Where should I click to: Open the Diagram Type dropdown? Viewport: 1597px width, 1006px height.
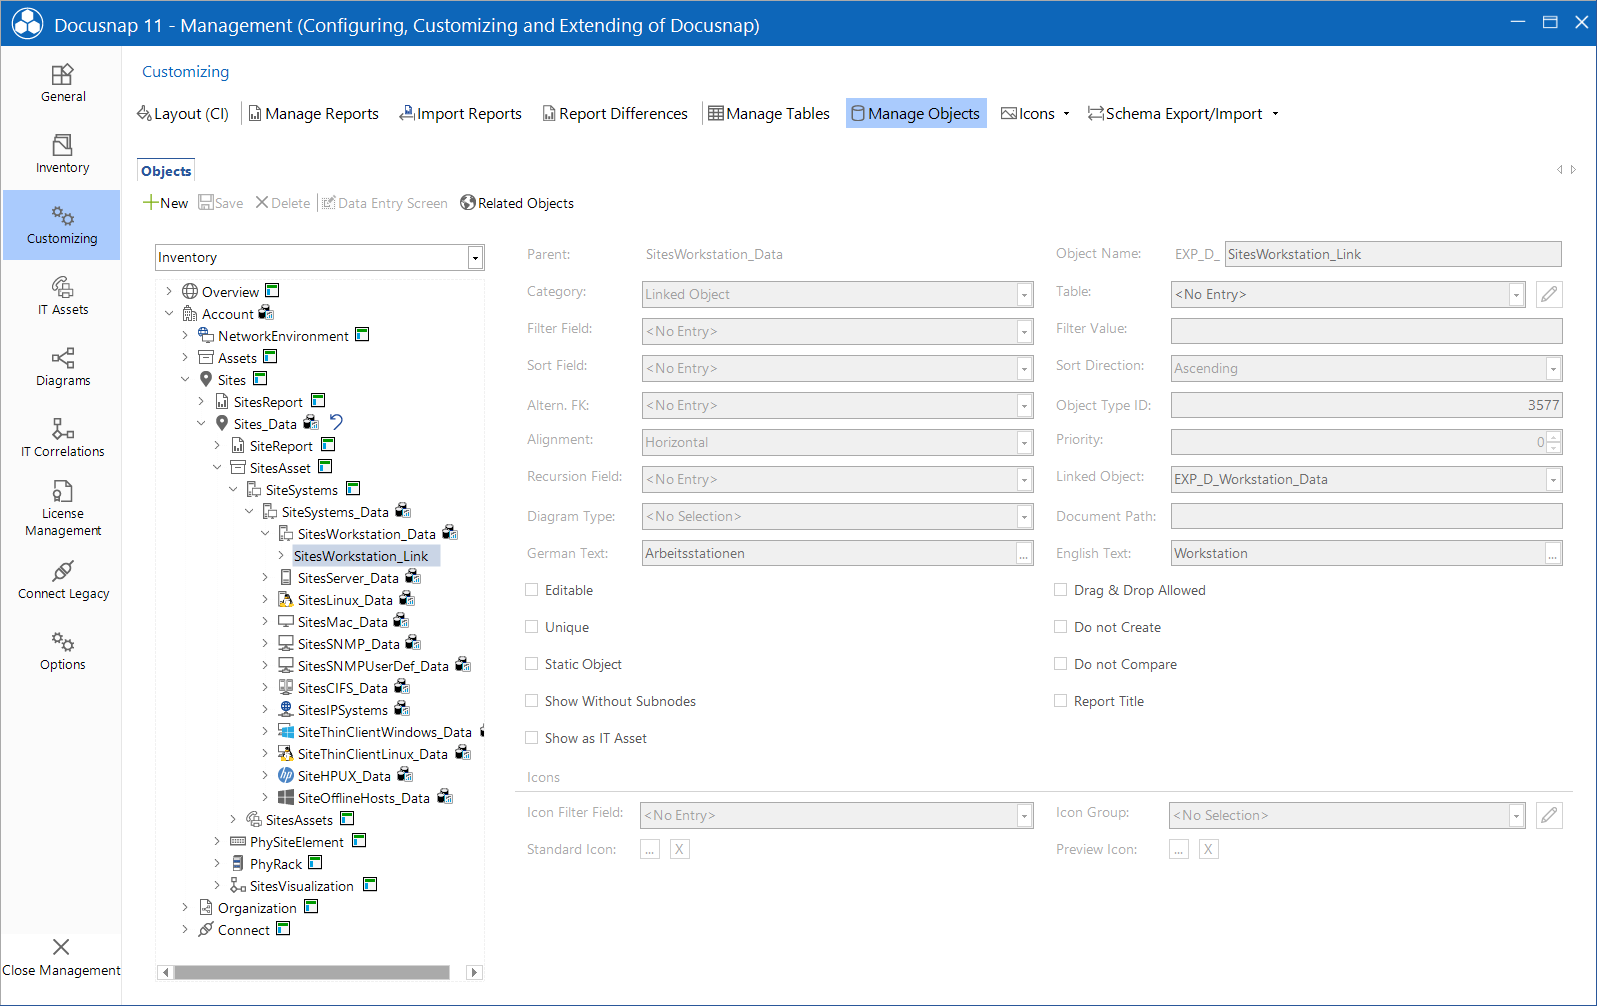[1024, 516]
